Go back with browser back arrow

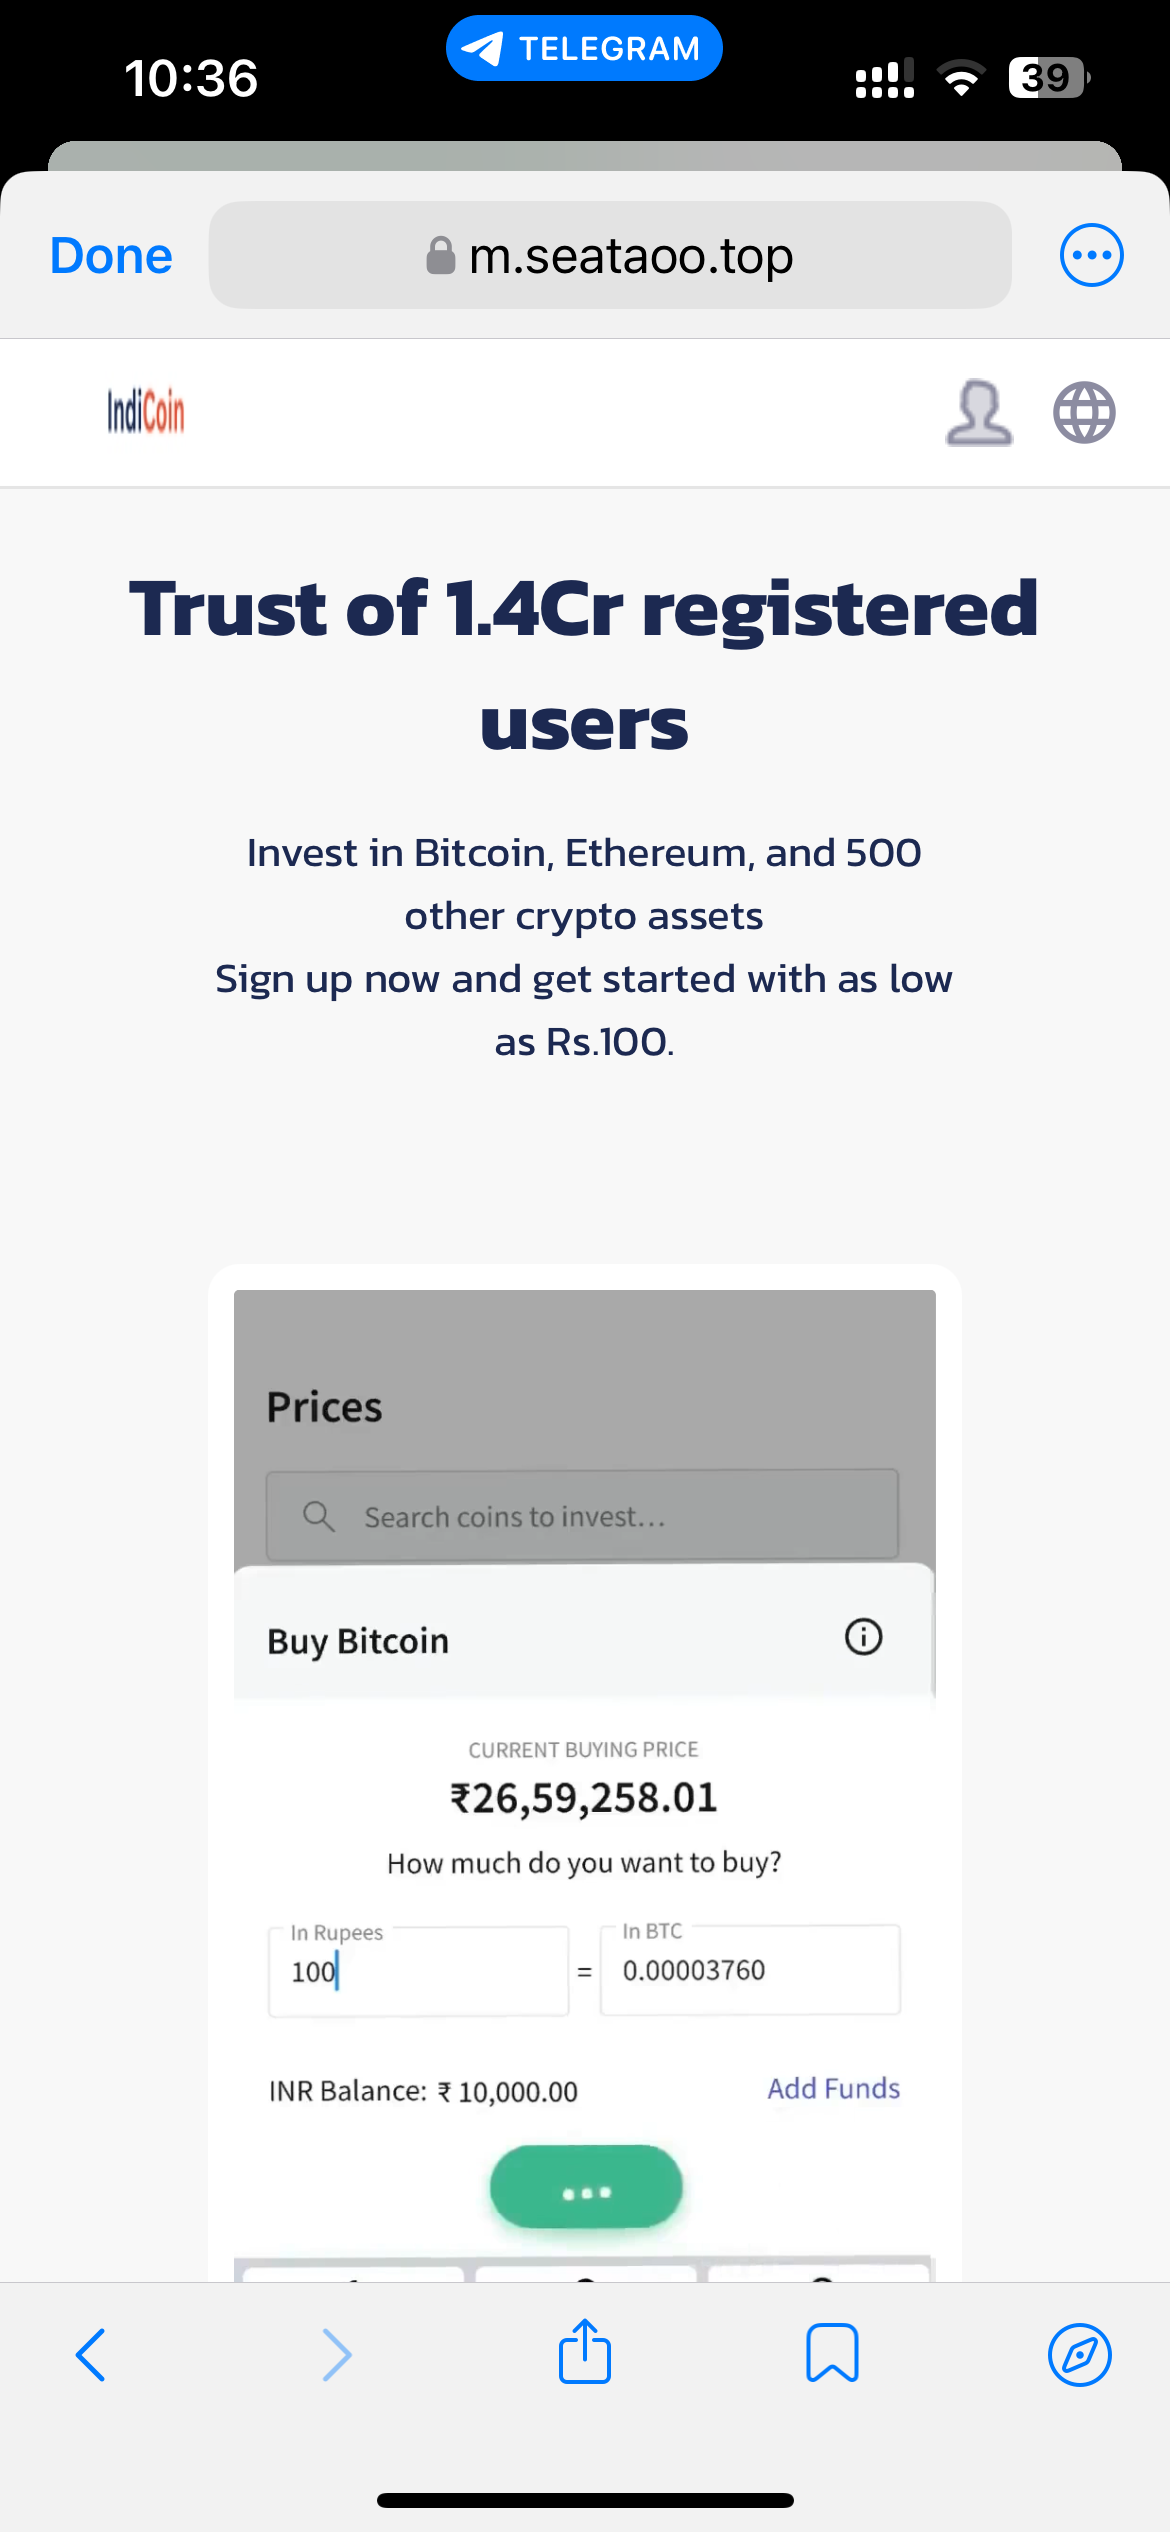click(90, 2355)
